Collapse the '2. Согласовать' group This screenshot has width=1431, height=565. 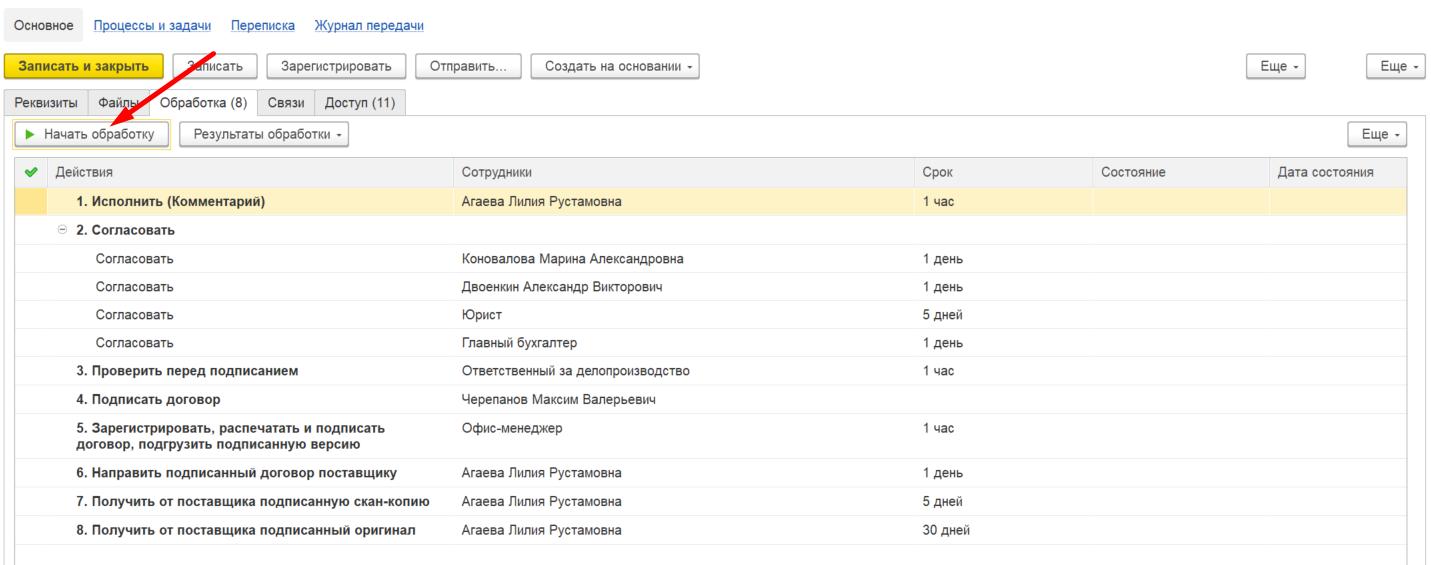click(63, 230)
